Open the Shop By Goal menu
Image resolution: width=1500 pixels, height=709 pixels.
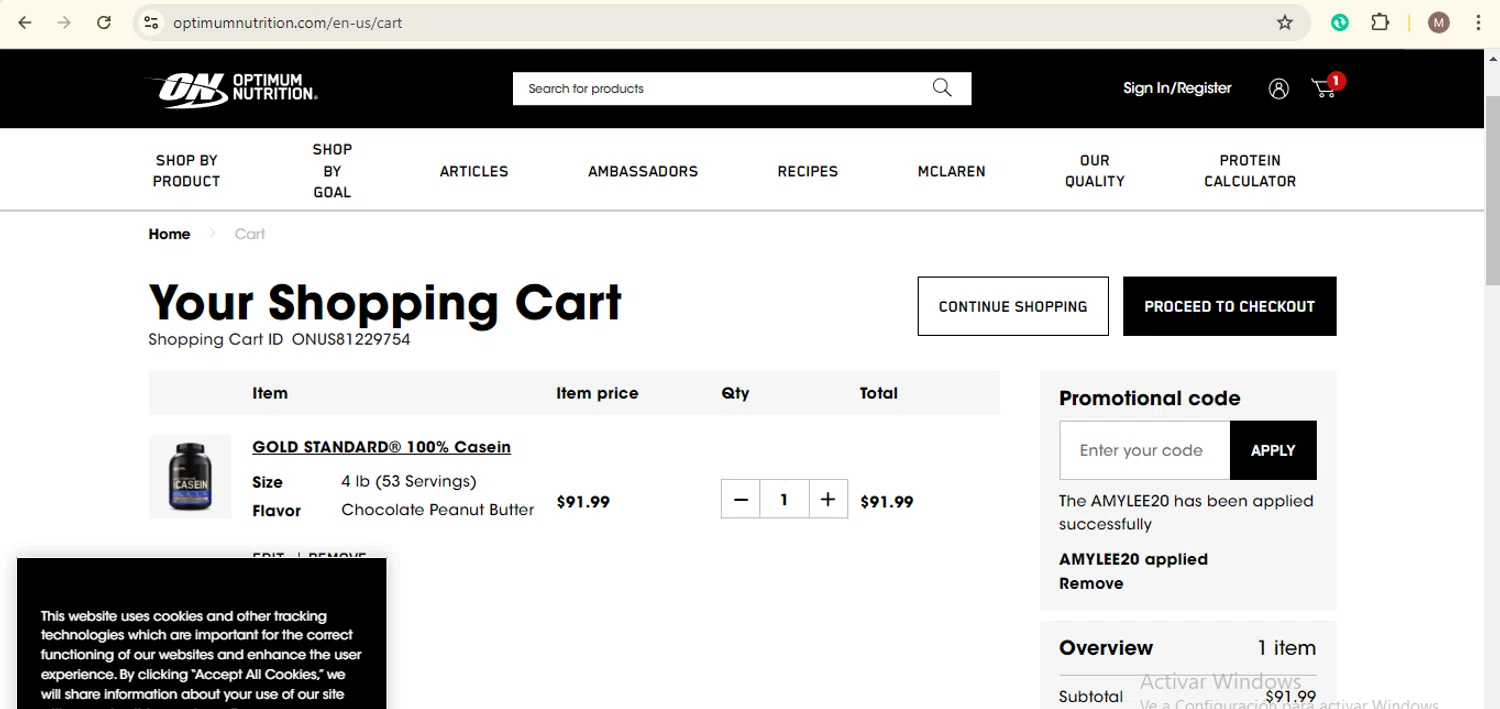332,171
